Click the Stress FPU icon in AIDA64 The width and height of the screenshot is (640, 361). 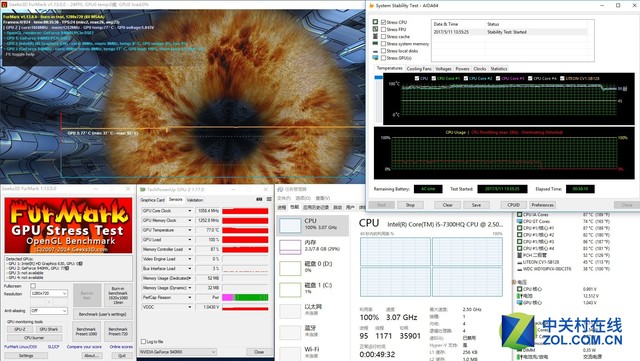coord(375,29)
